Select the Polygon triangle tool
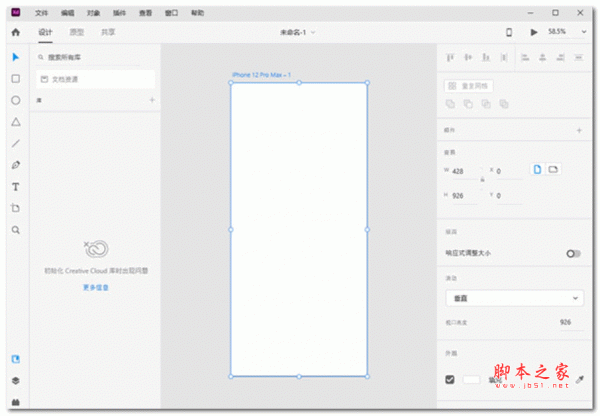This screenshot has width=600, height=416. click(16, 122)
